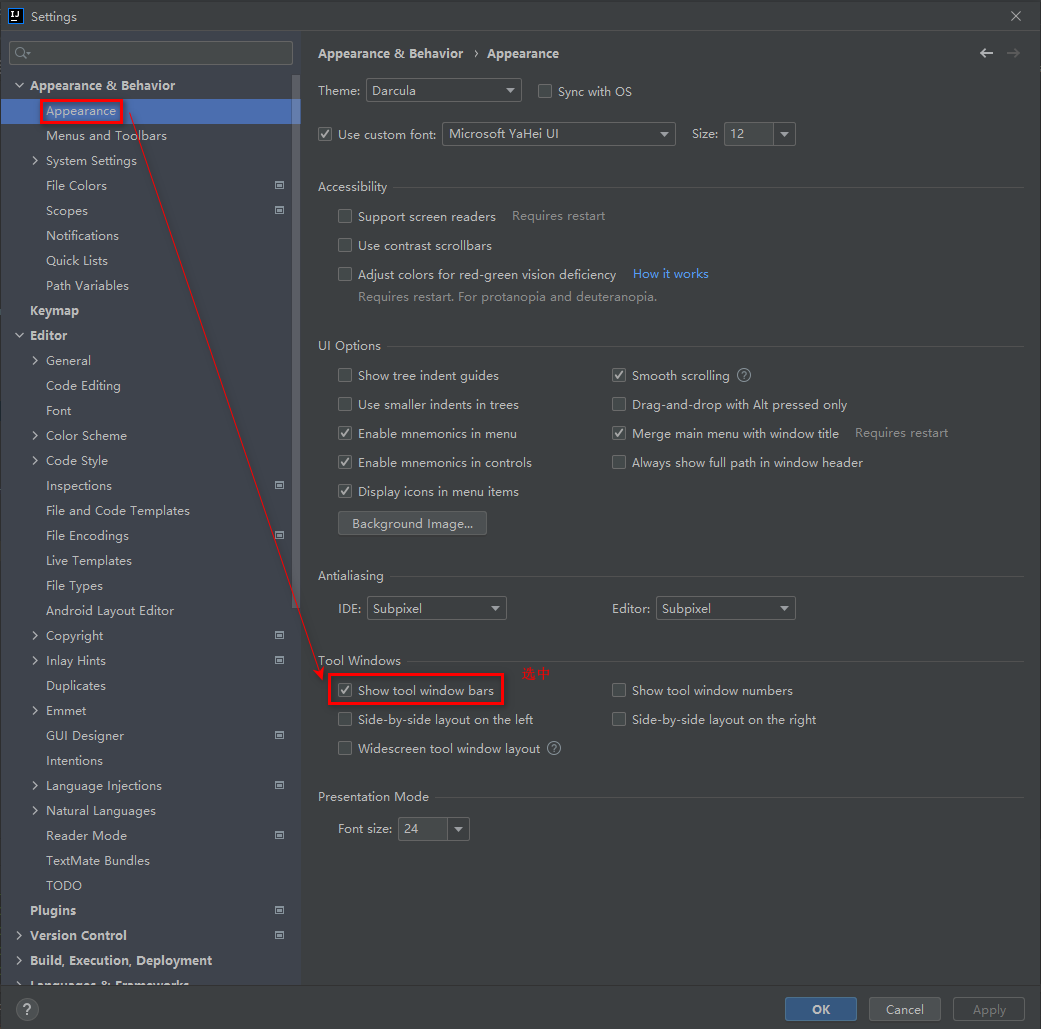This screenshot has height=1029, width=1041.
Task: Click Smooth scrolling help icon
Action: [744, 375]
